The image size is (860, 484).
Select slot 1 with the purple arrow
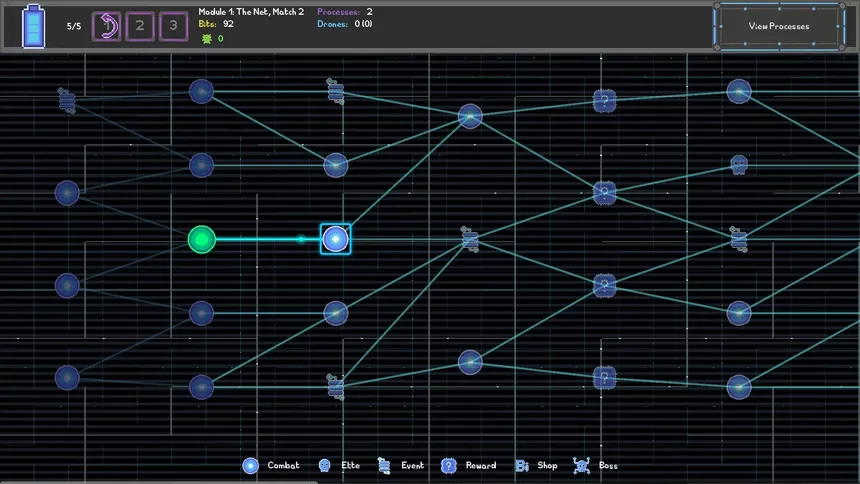(106, 26)
